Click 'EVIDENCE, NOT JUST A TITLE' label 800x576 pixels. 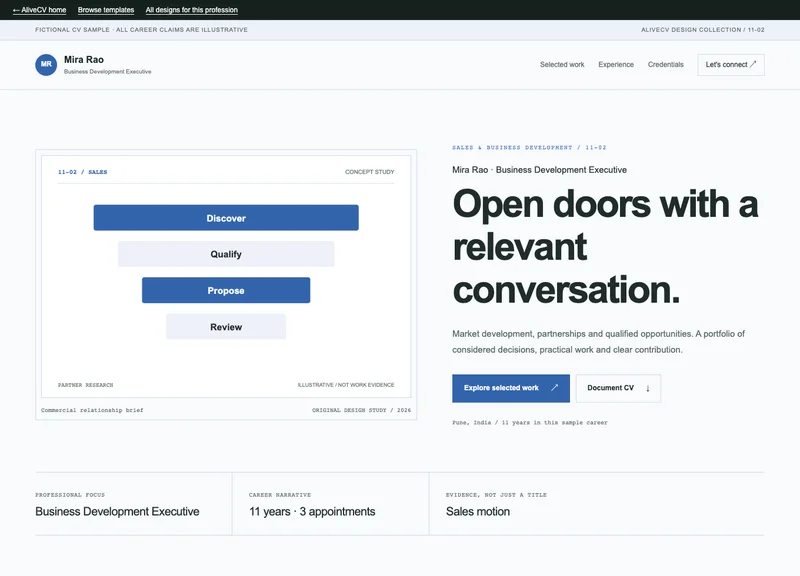pos(496,495)
